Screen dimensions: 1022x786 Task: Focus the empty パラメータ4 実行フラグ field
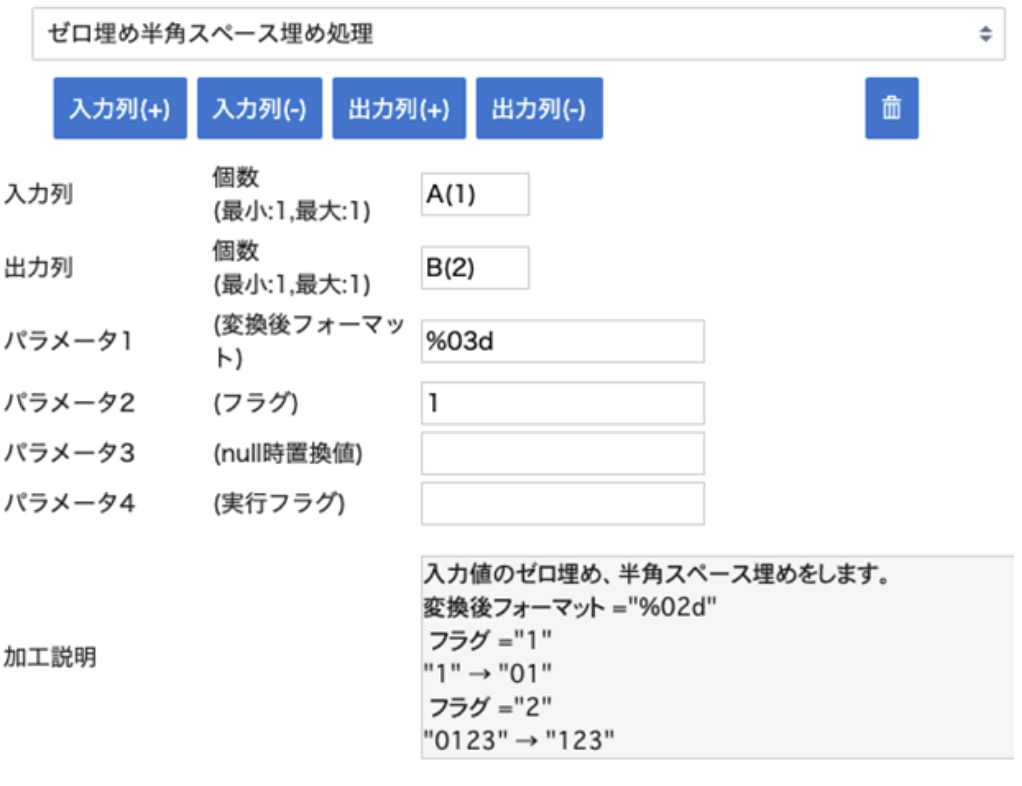click(x=562, y=503)
